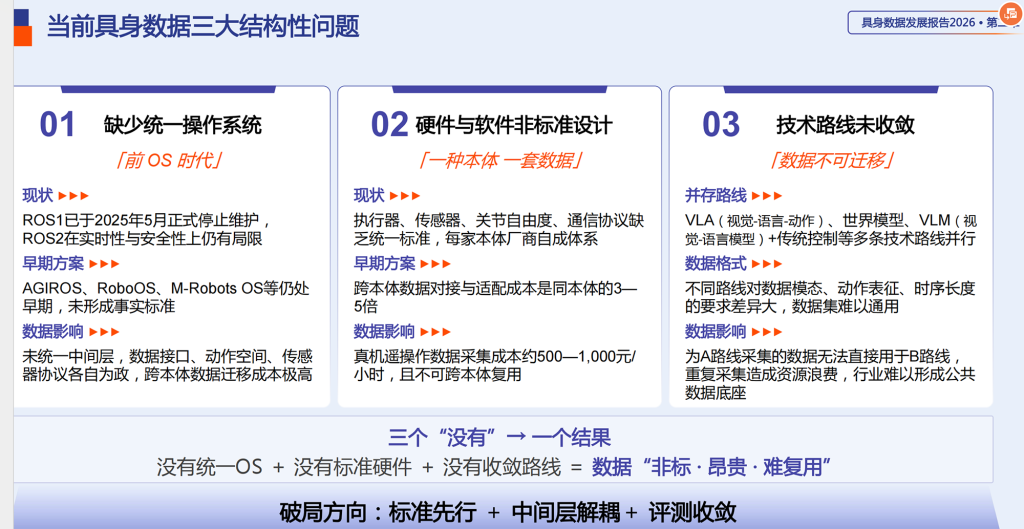Click '现状' label in the 02 card
This screenshot has height=529, width=1024.
point(369,195)
